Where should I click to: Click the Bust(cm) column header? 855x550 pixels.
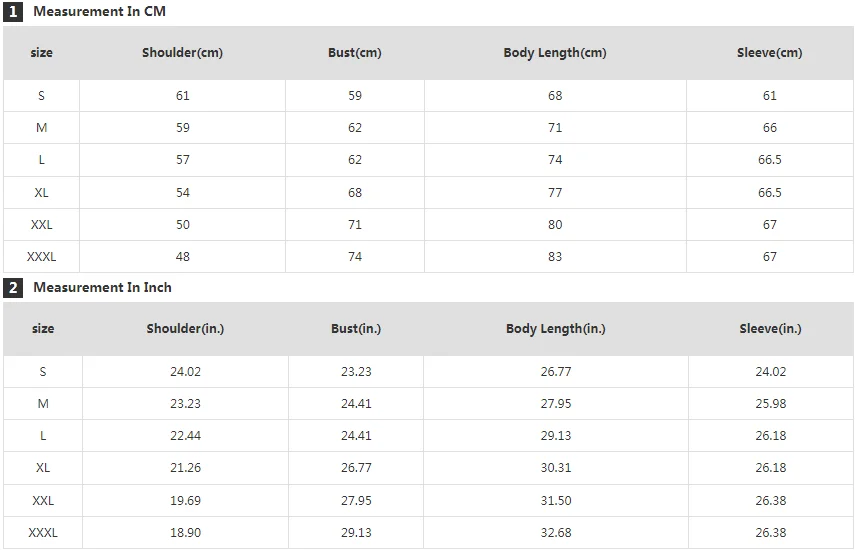[355, 53]
